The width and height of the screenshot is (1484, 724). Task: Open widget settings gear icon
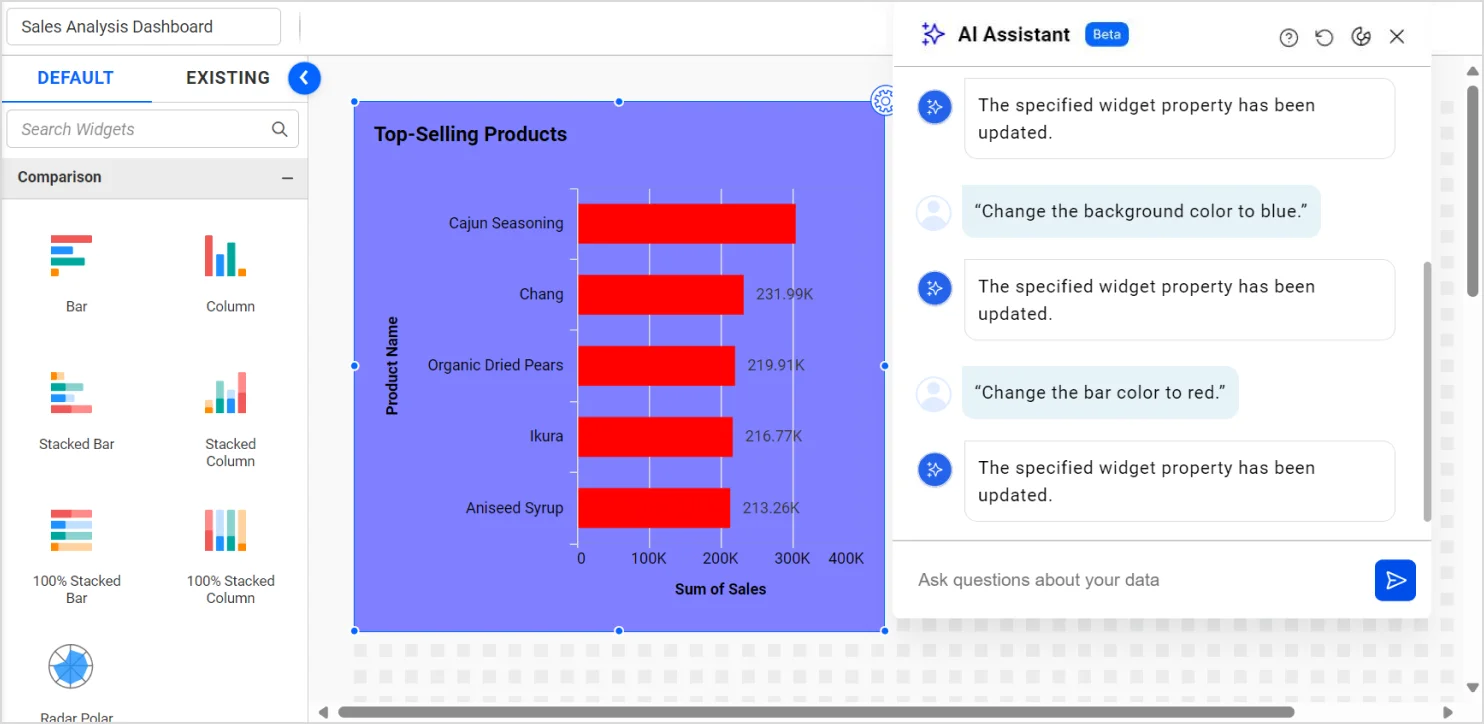(883, 100)
